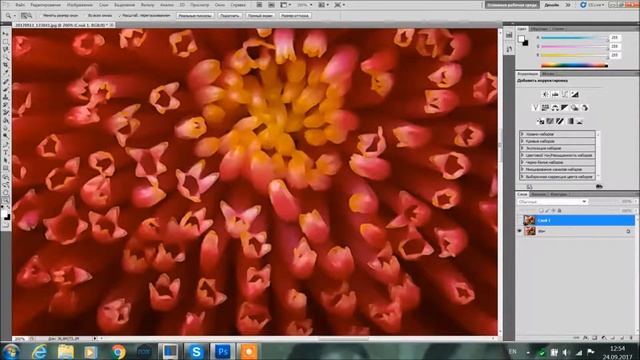Expand 'Выборочная коррекция цвета наборы' presets
This screenshot has height=360, width=640.
tap(522, 177)
